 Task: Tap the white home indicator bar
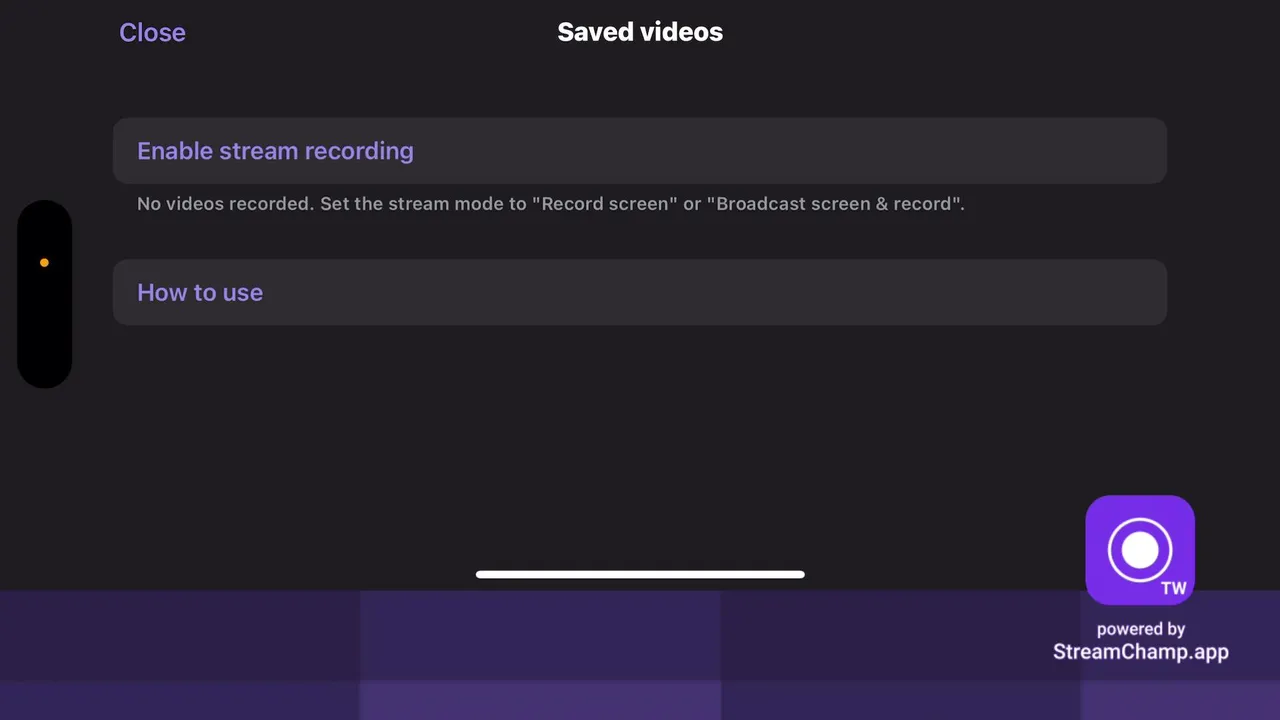point(640,574)
